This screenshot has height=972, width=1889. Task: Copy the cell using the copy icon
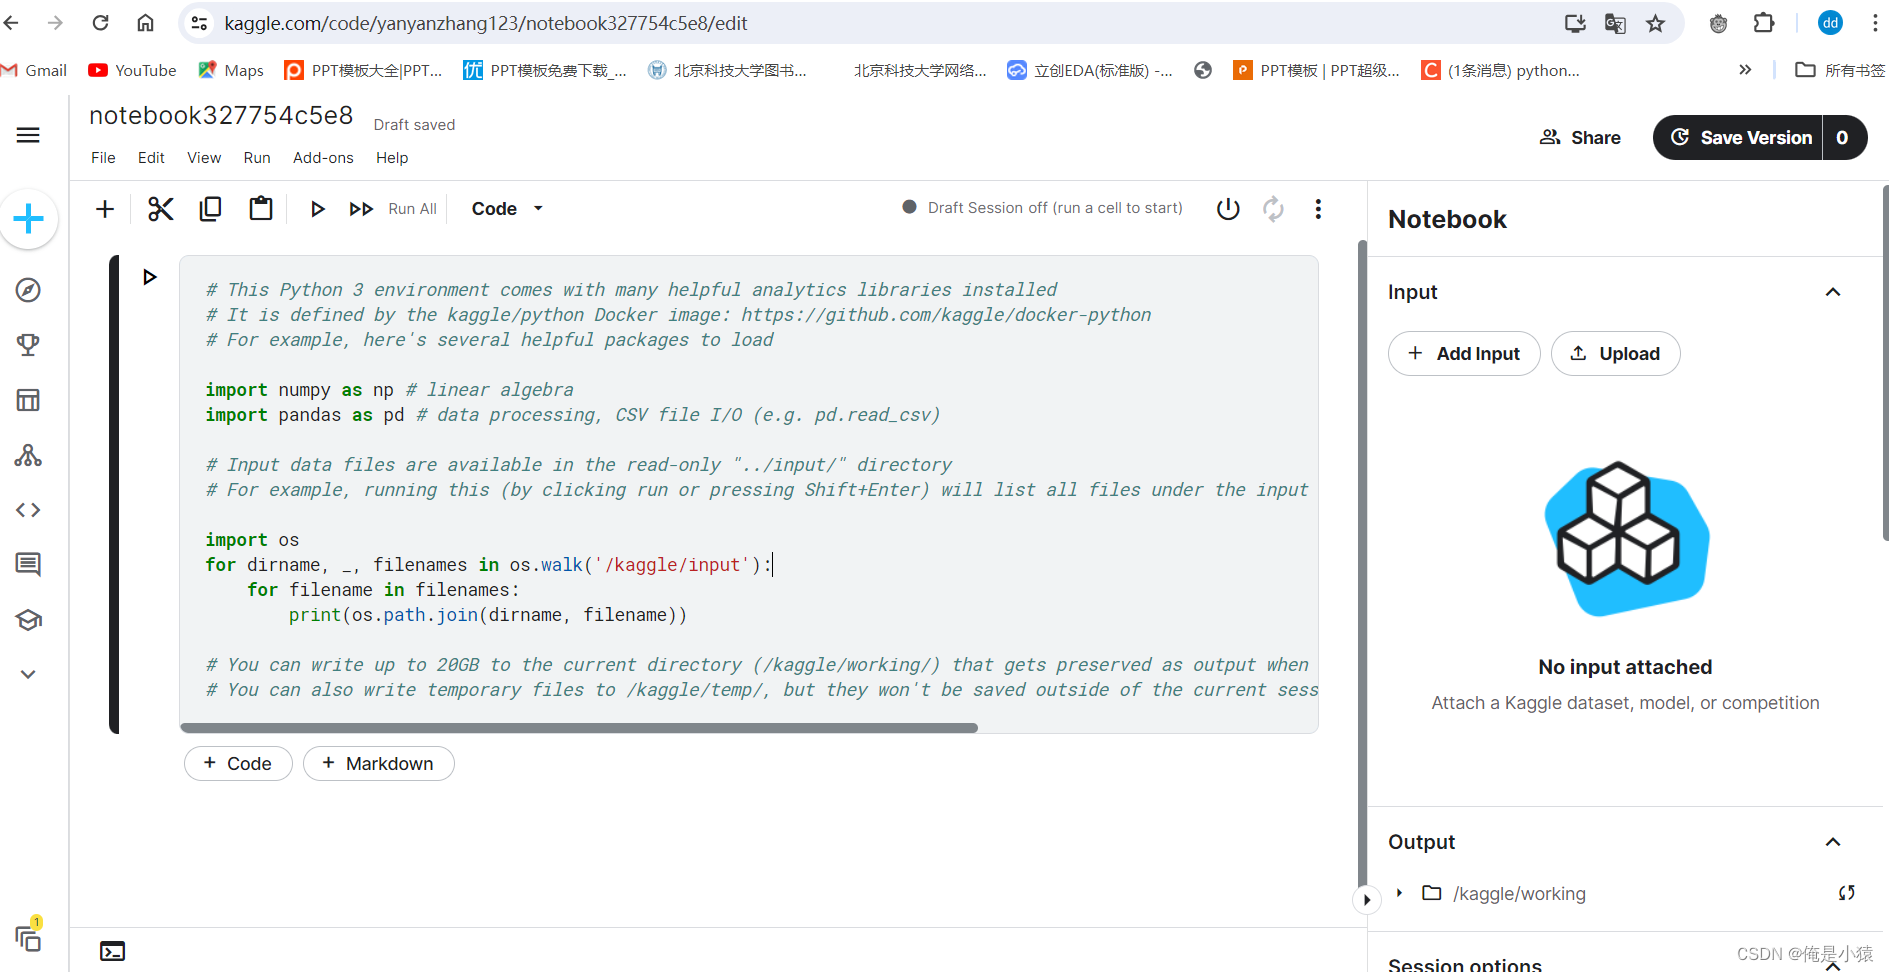click(210, 208)
